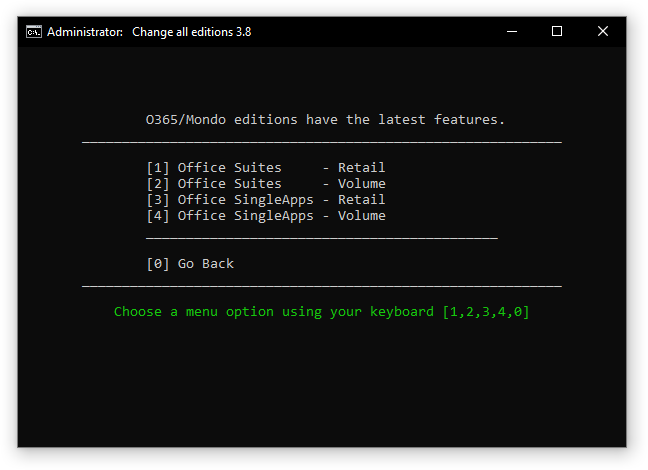648x470 pixels.
Task: Select the Office Suites - Volume option line
Action: 265,184
